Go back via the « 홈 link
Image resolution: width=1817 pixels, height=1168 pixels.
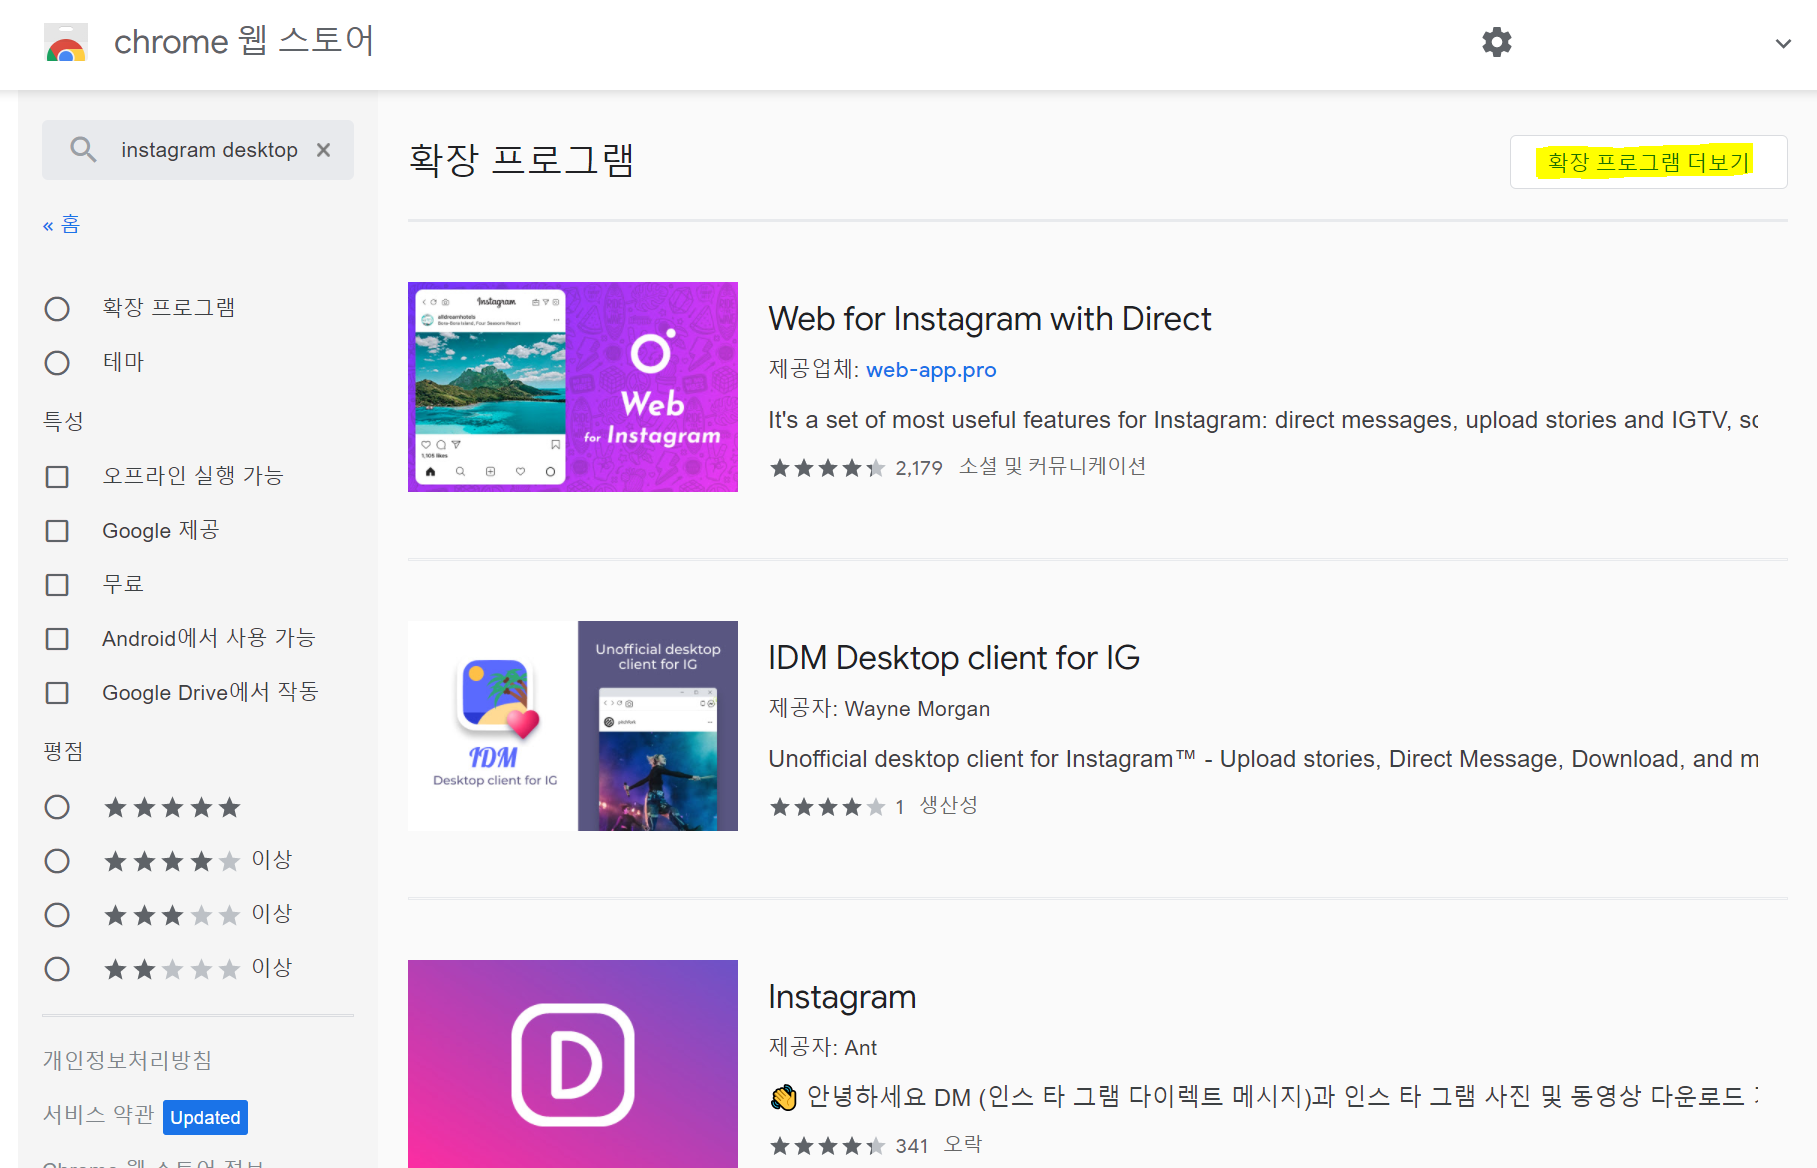(x=61, y=224)
